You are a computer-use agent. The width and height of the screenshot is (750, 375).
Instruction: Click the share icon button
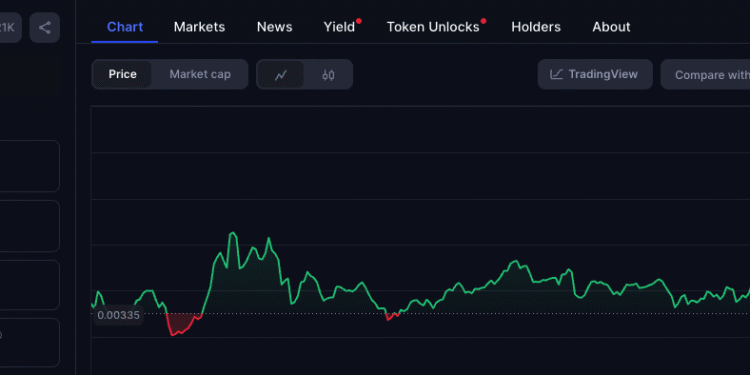[44, 28]
